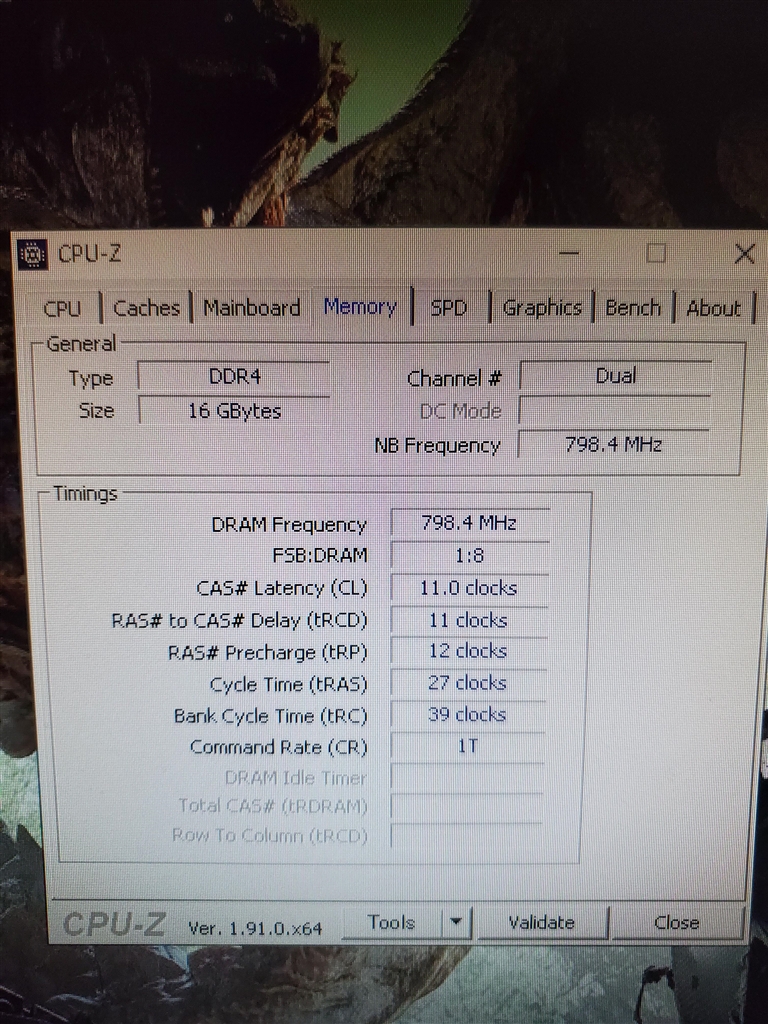Open the About tab

pos(713,308)
